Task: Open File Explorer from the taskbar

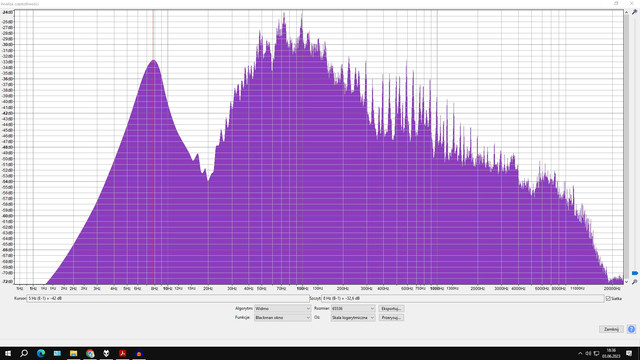Action: (73, 353)
